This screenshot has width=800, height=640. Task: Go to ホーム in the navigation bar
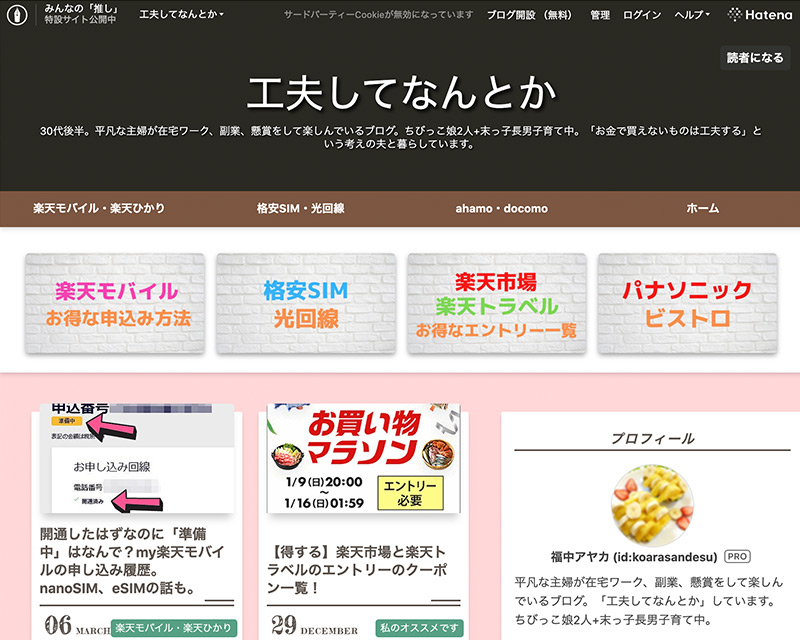[x=702, y=209]
